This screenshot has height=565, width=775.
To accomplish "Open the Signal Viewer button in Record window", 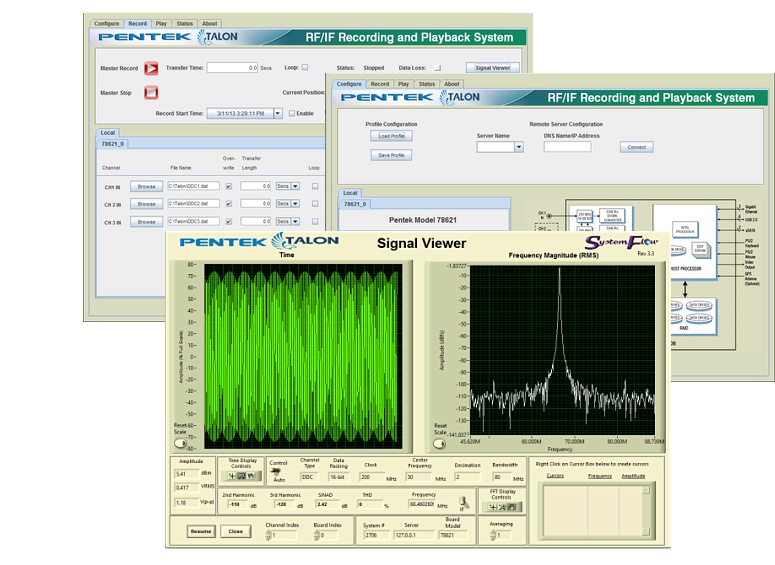I will click(493, 68).
